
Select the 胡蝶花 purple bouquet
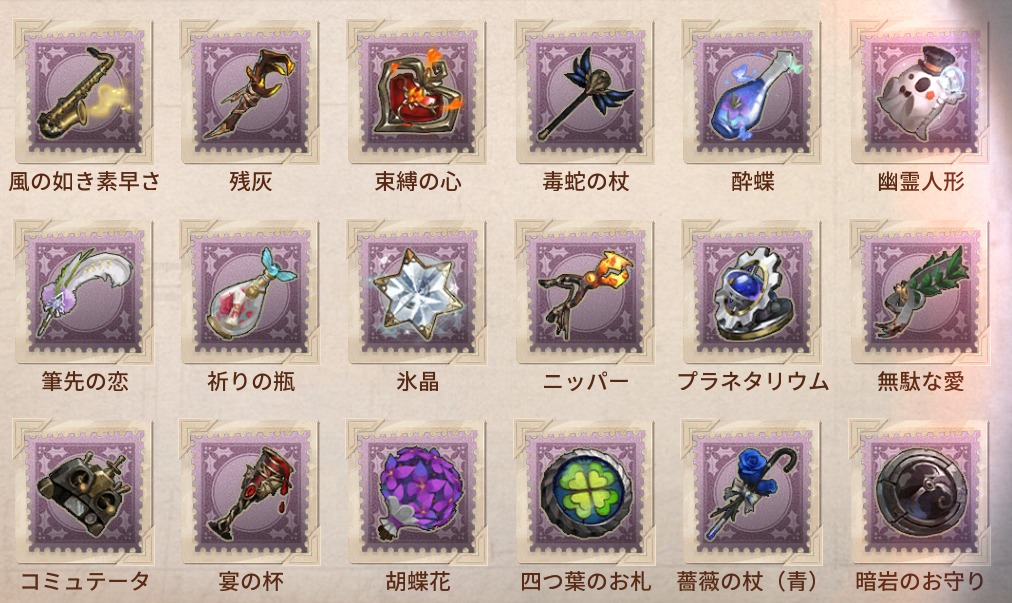coord(418,492)
